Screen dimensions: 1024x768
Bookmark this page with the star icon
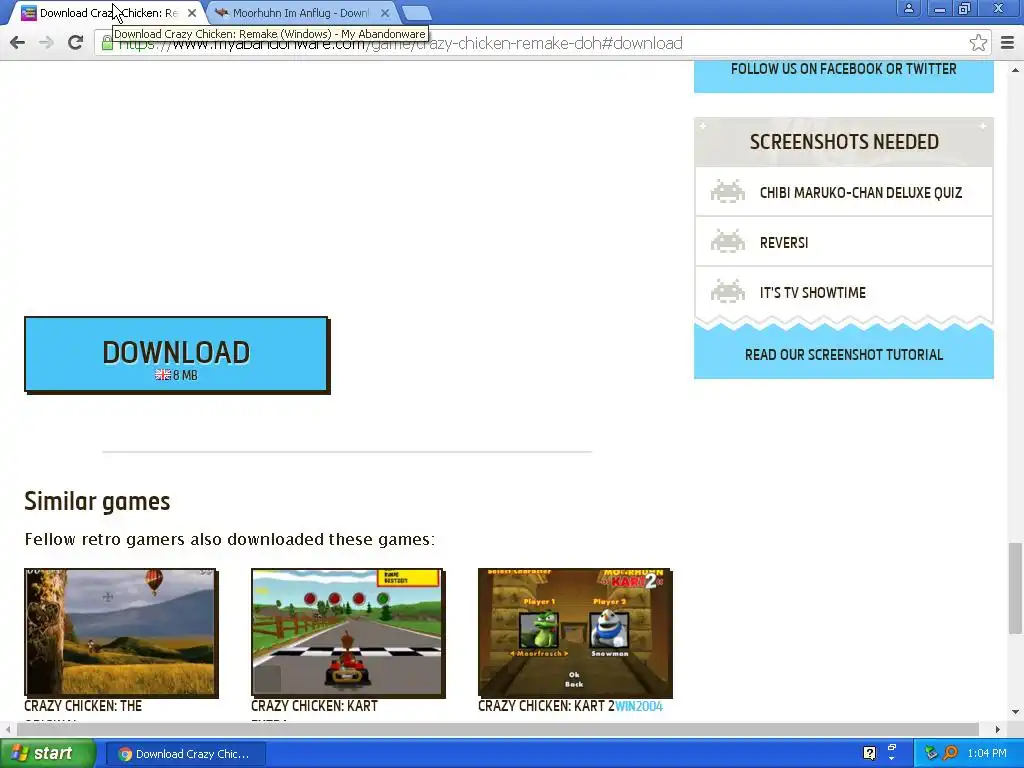(x=978, y=43)
